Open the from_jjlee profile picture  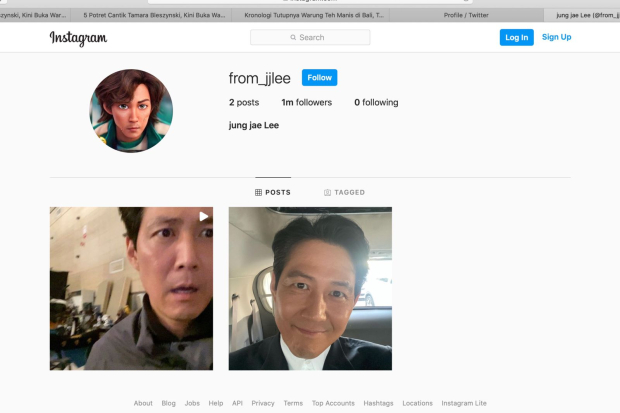point(131,111)
